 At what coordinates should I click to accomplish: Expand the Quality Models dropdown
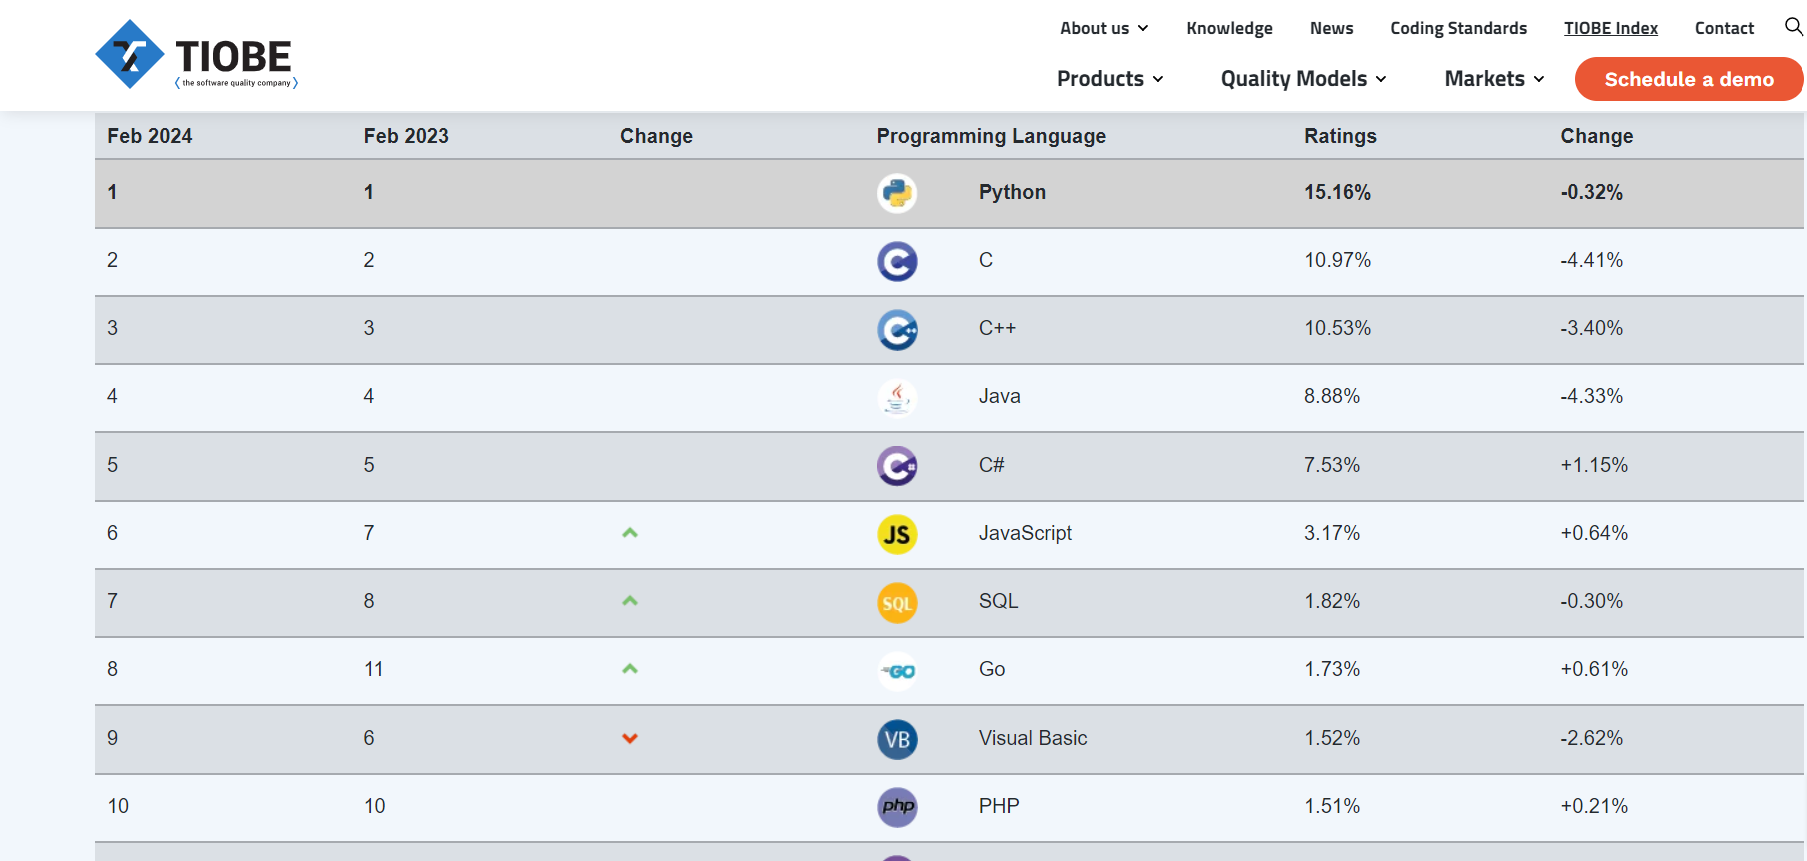tap(1303, 78)
